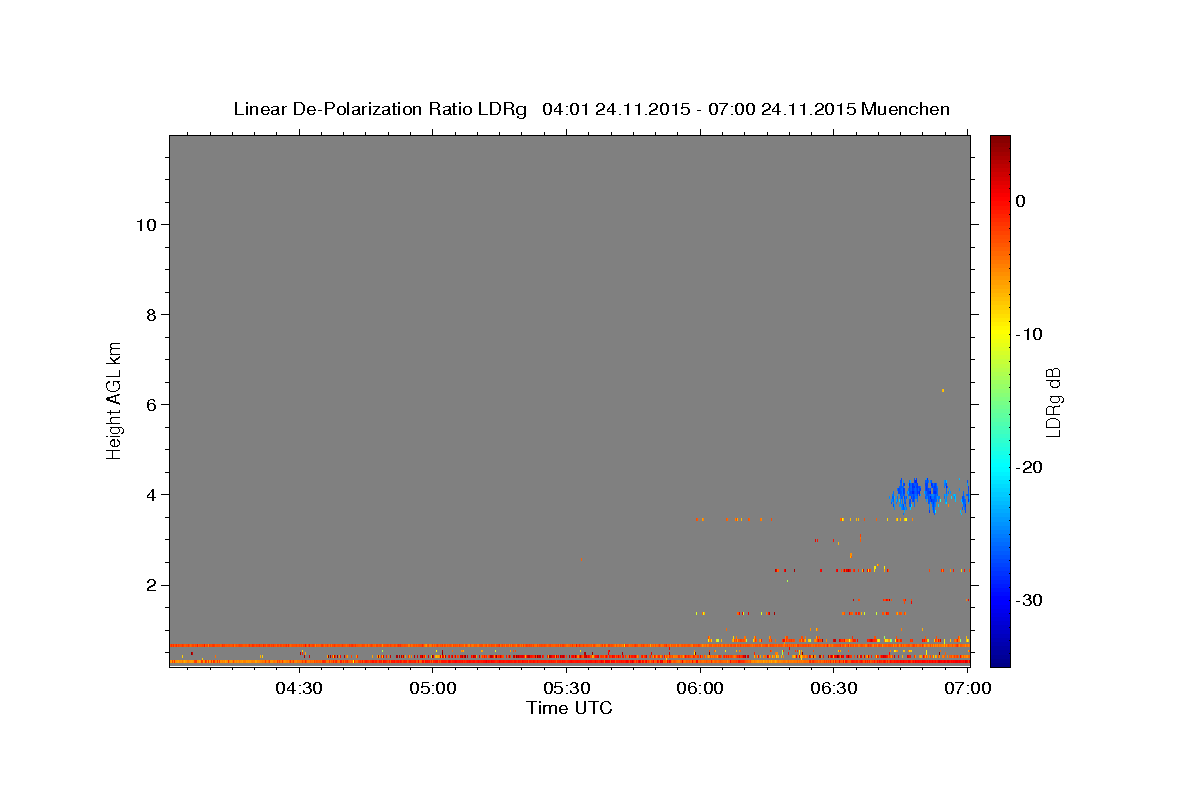Select the 'Height AGL km' axis label
The height and width of the screenshot is (800, 1200).
tap(114, 400)
